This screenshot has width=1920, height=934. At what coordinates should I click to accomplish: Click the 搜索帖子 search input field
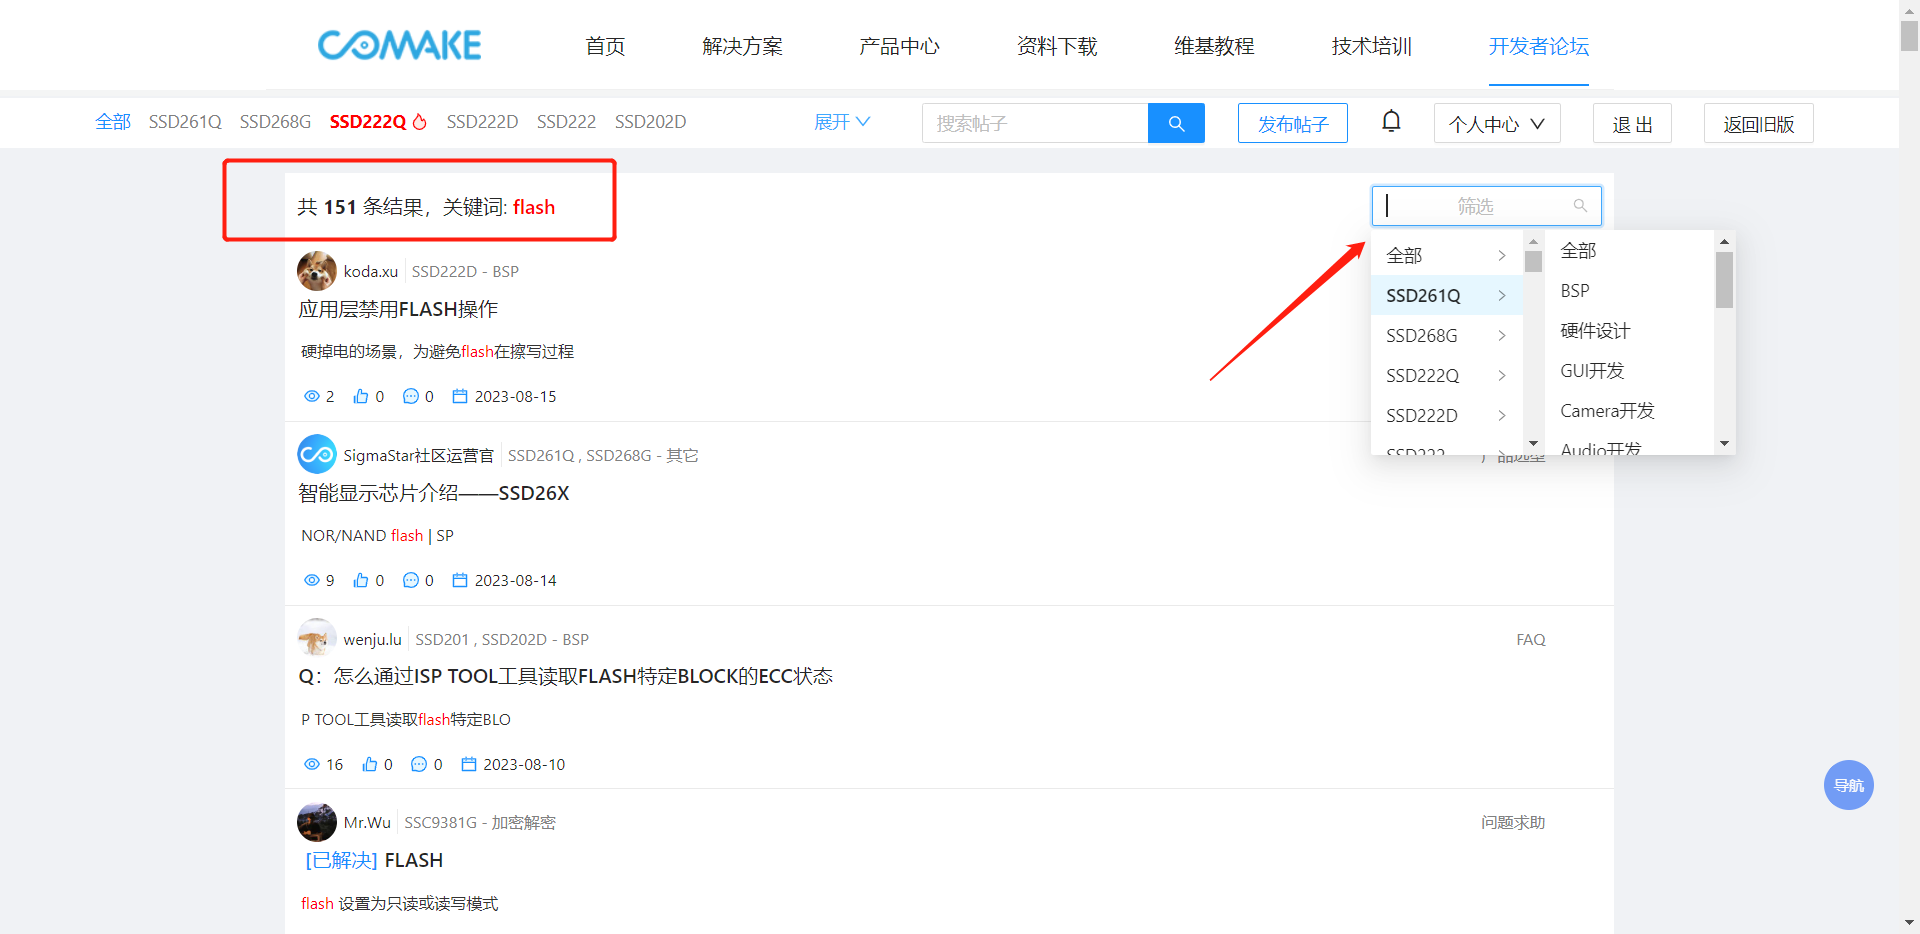pyautogui.click(x=1035, y=124)
